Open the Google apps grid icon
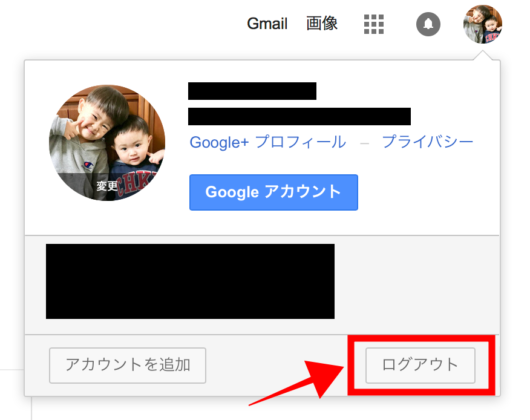530x420 pixels. click(x=374, y=24)
